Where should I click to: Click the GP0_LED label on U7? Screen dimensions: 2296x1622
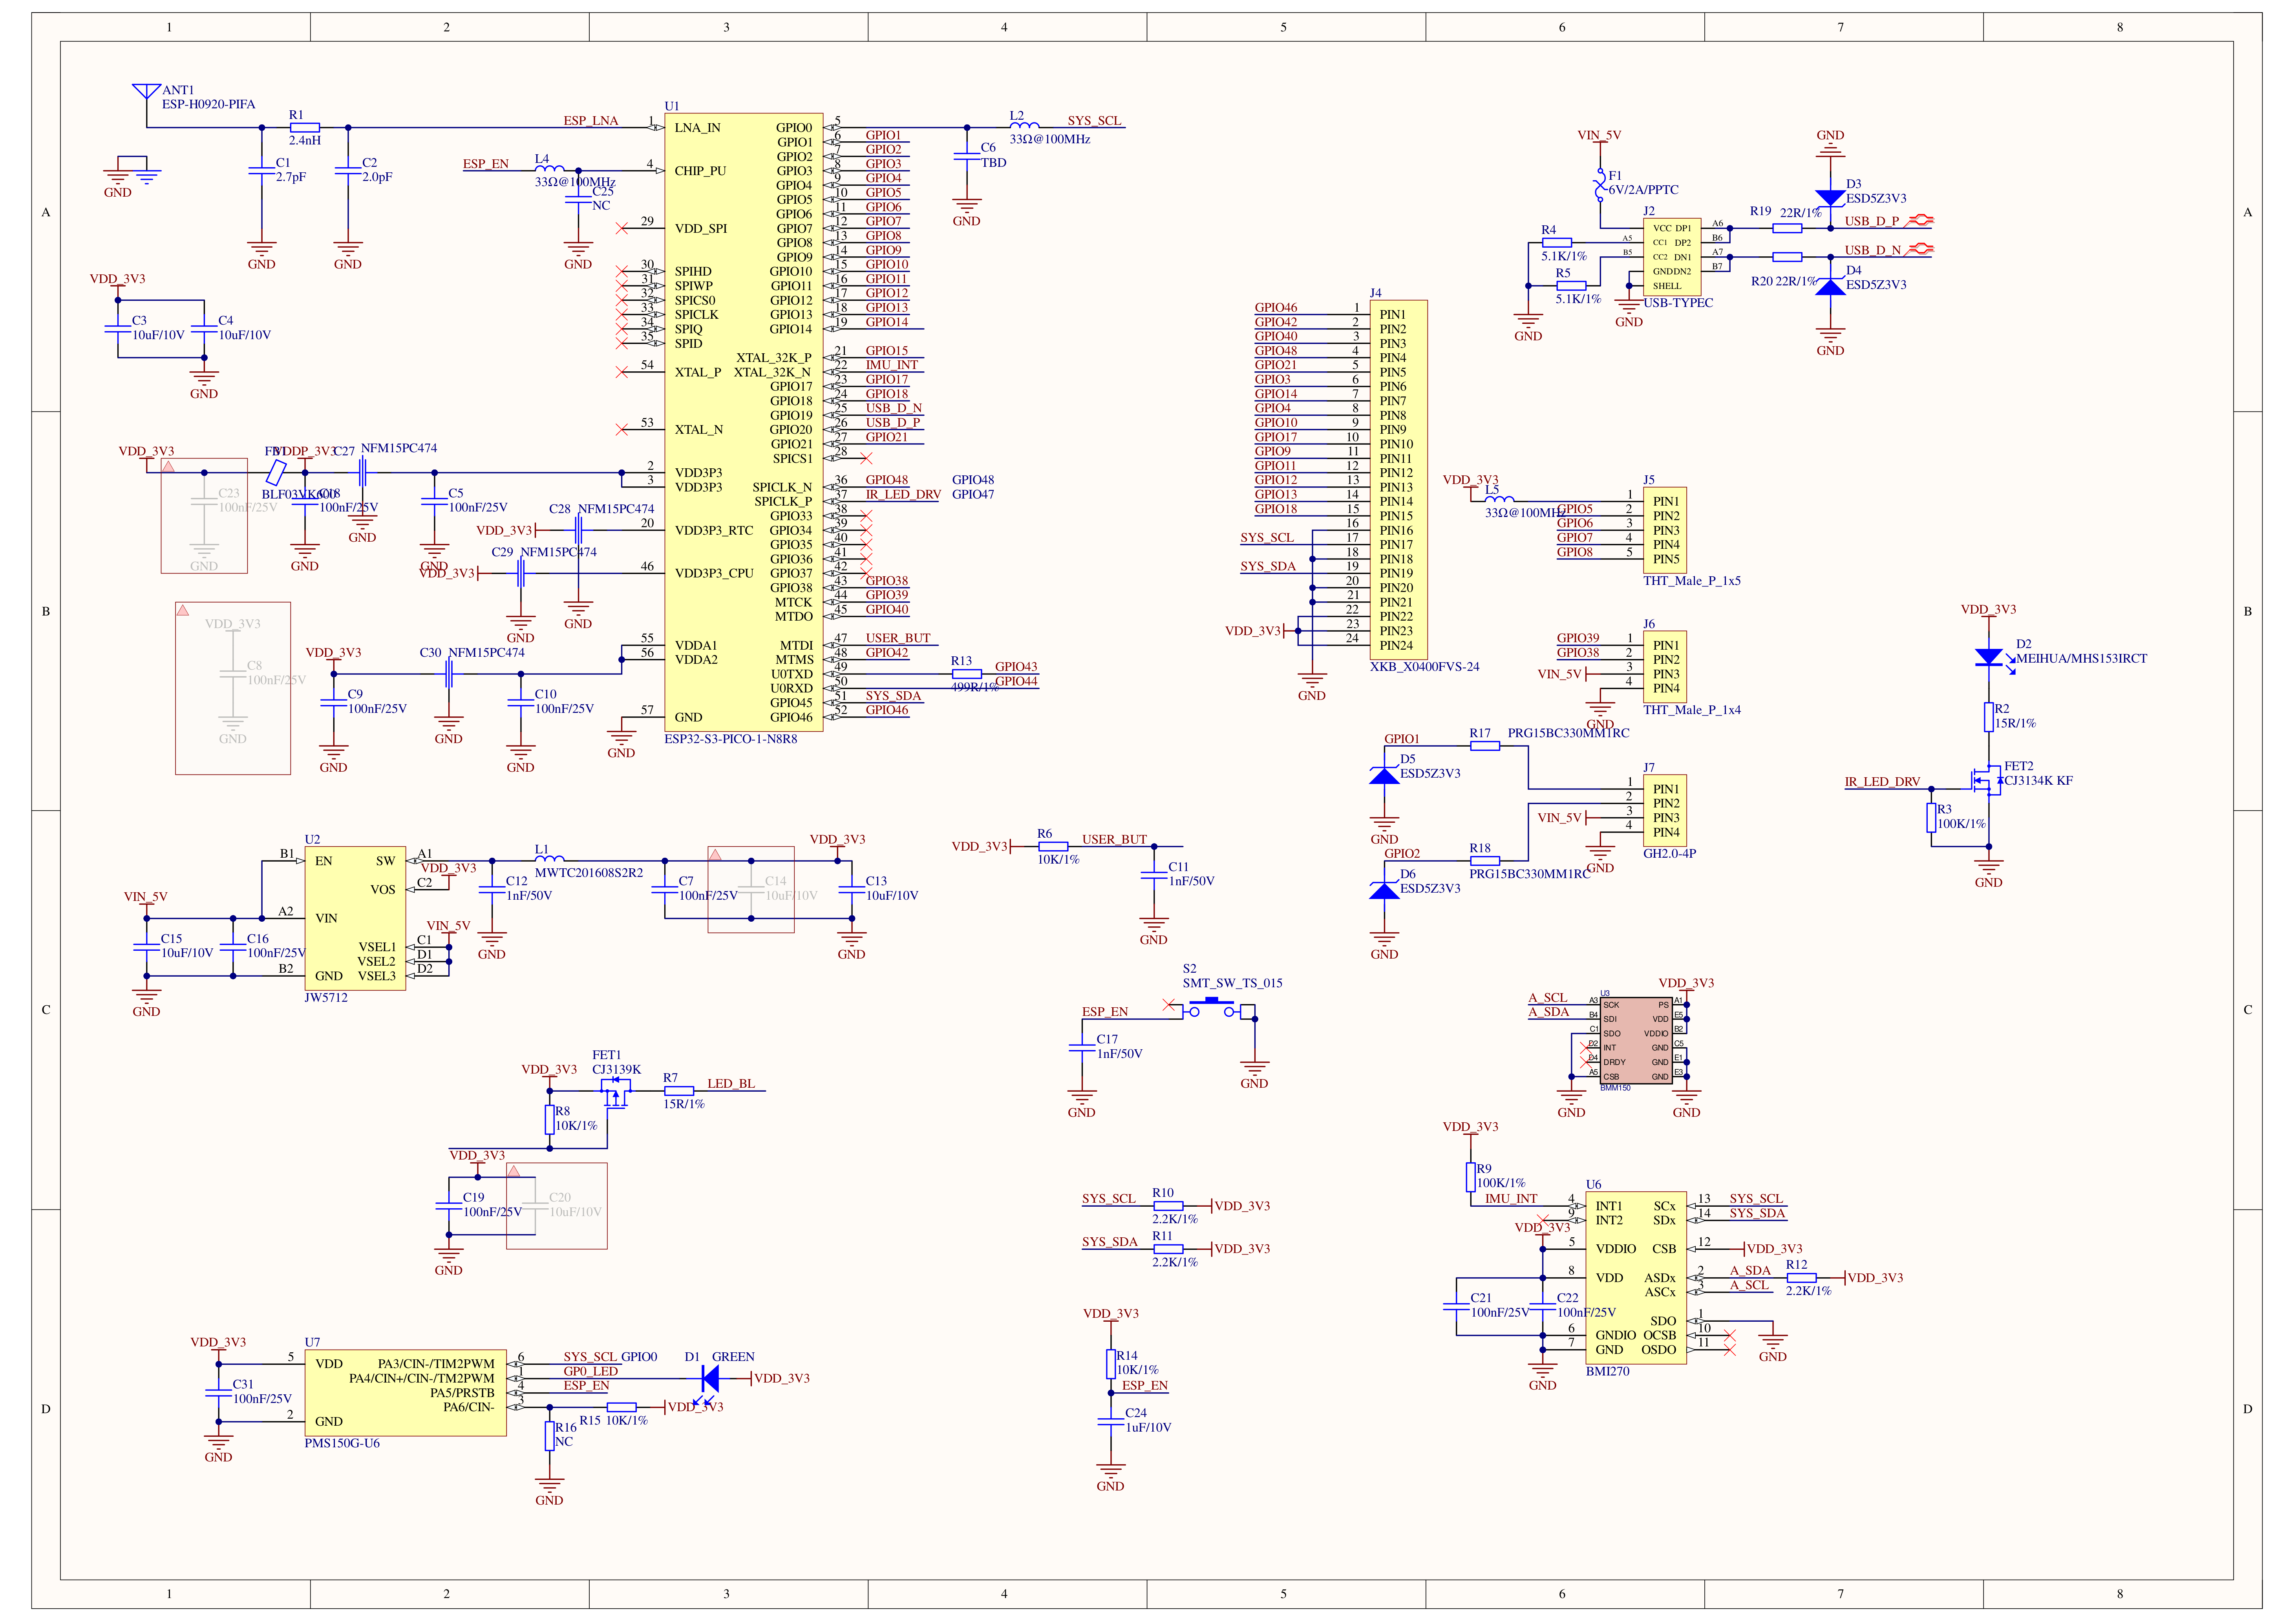tap(591, 1371)
